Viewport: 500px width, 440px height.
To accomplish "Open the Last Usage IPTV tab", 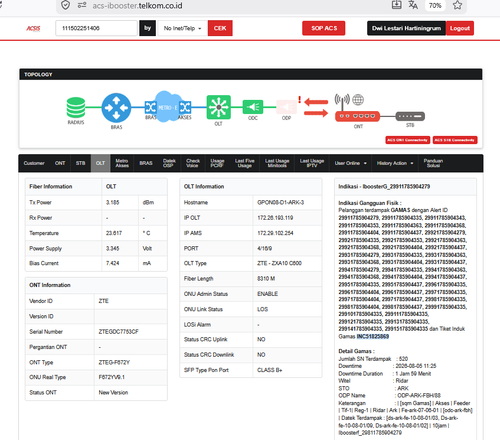I will [x=312, y=163].
